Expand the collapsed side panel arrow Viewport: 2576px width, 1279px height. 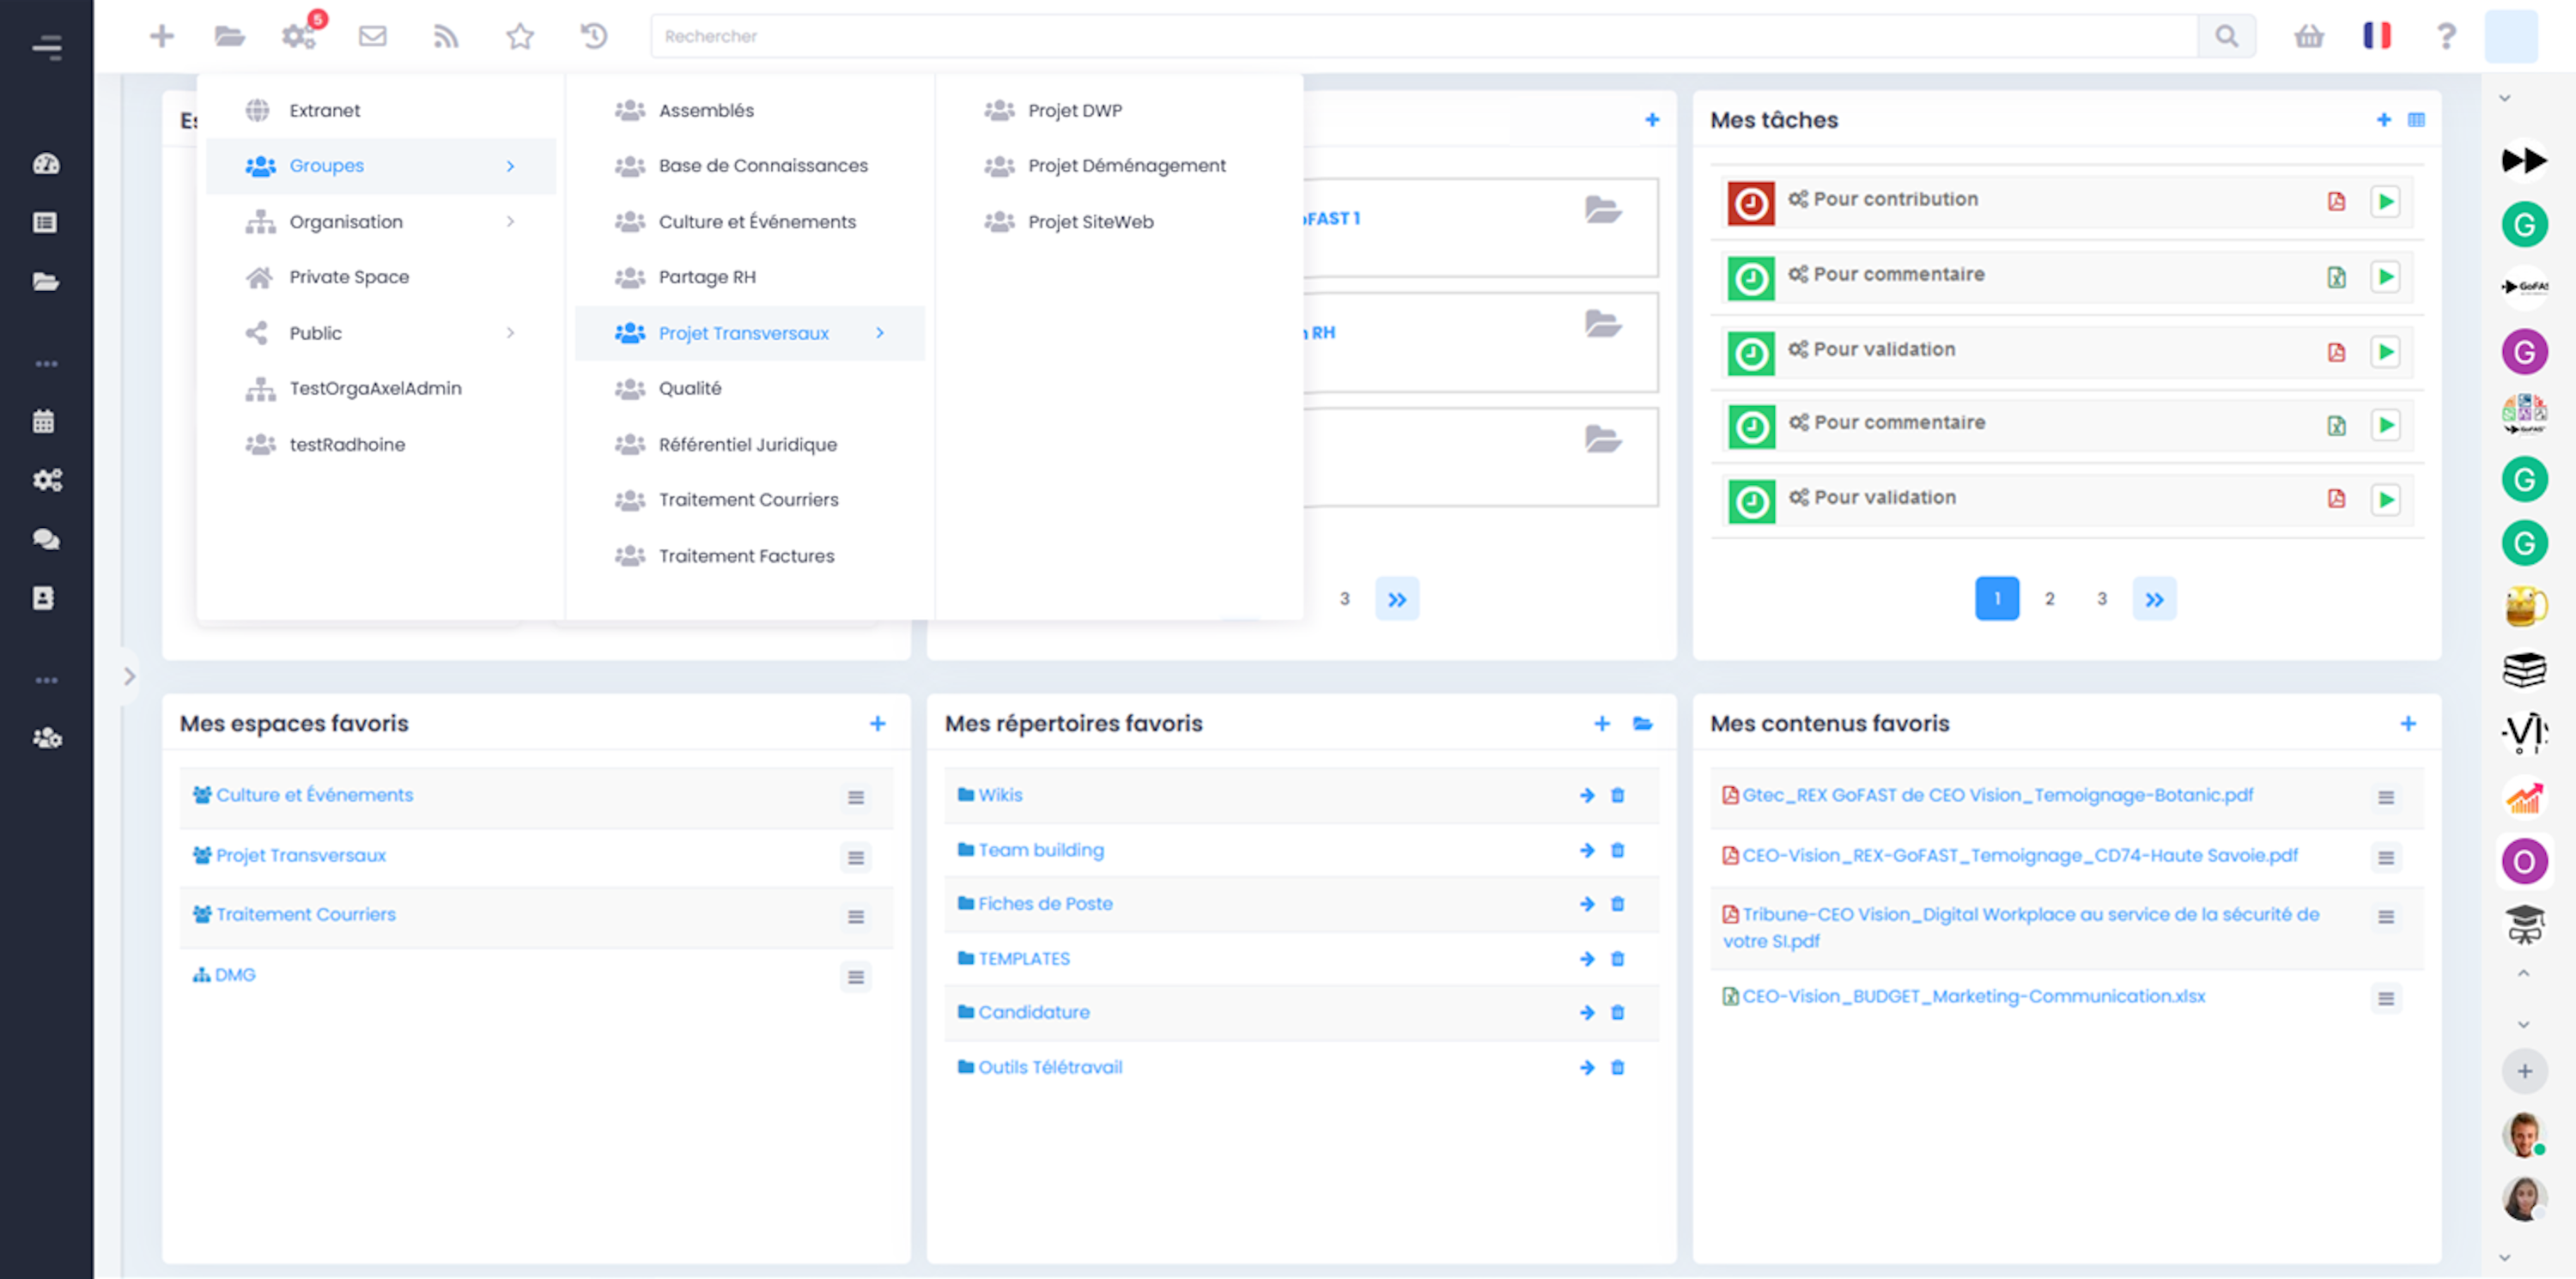point(129,677)
